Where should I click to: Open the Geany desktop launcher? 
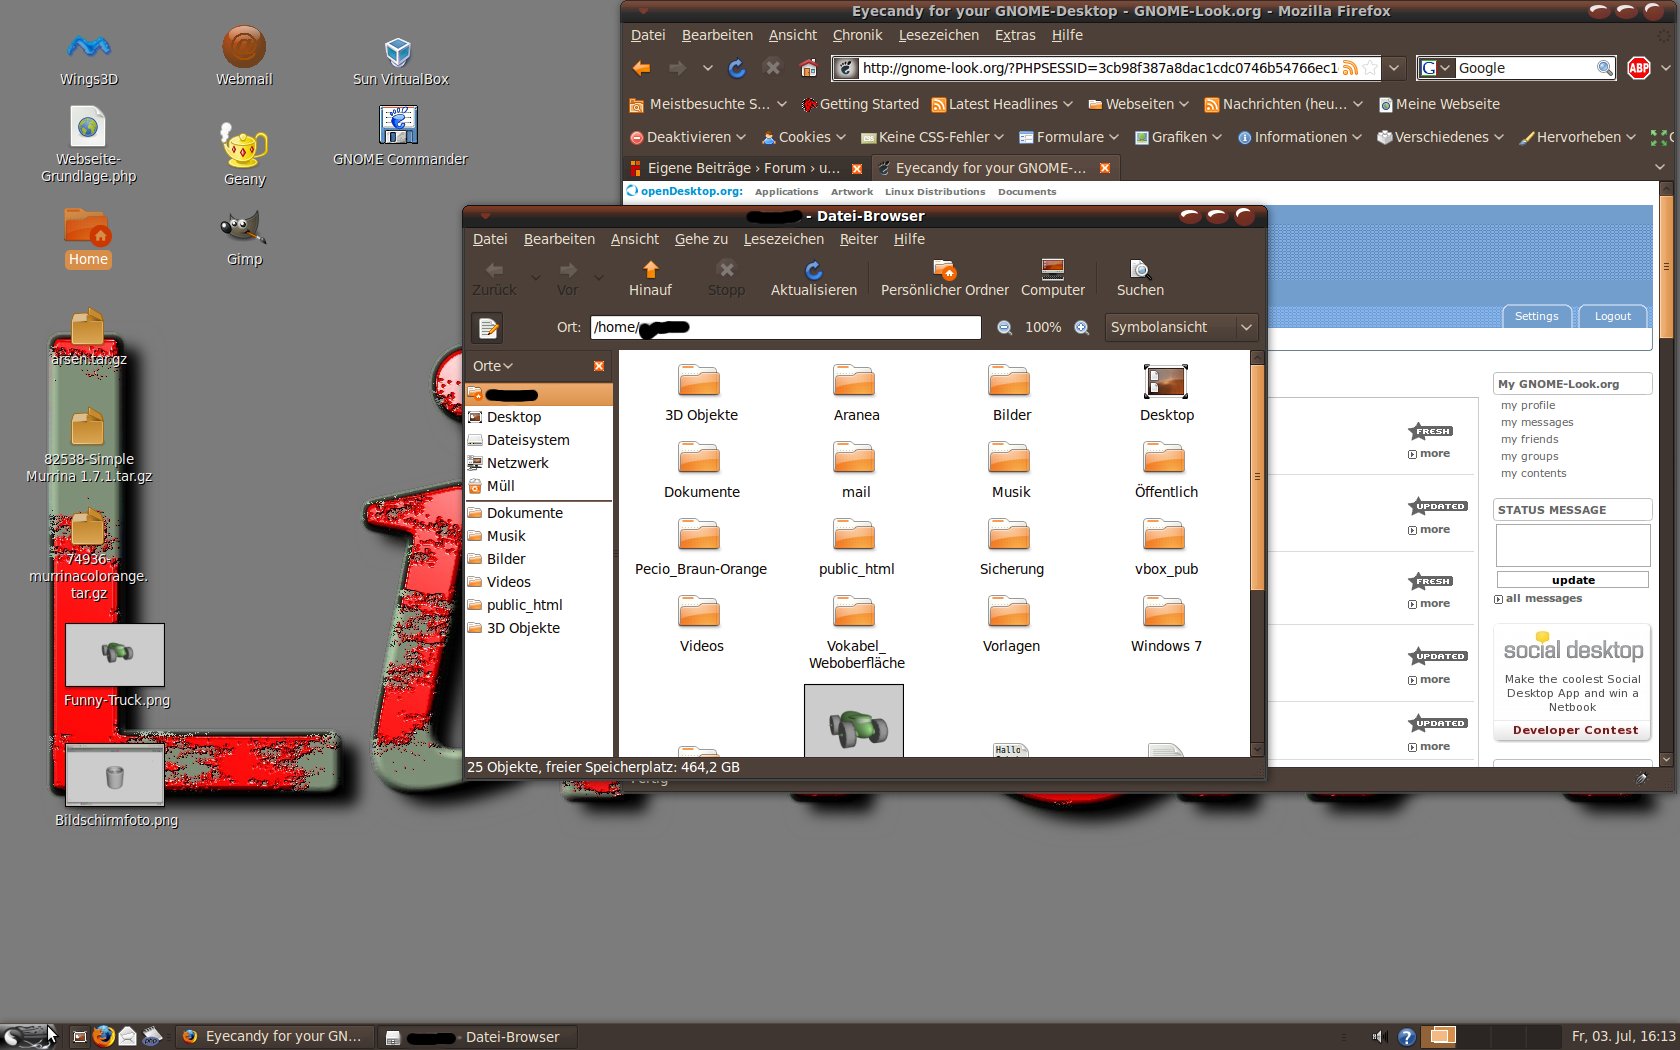click(244, 155)
